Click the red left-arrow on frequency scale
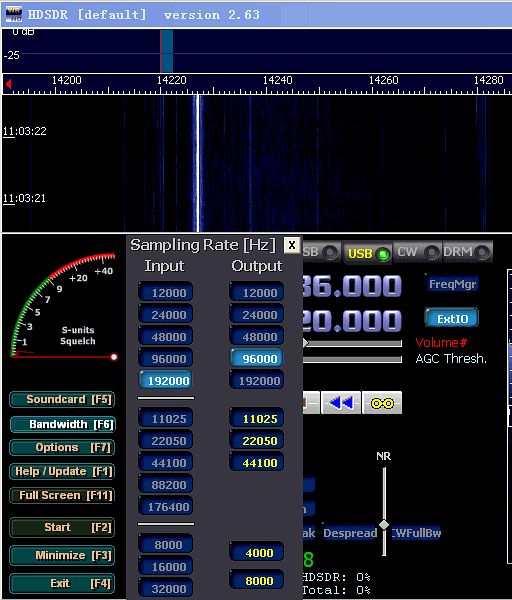The image size is (512, 600). [8, 84]
